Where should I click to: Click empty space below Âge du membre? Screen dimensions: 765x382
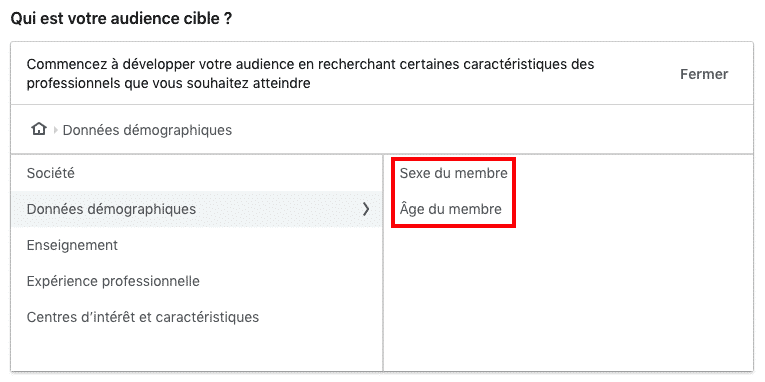(x=568, y=298)
